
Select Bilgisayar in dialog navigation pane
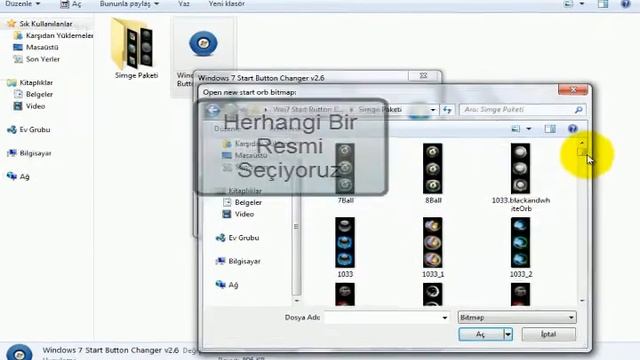[238, 261]
